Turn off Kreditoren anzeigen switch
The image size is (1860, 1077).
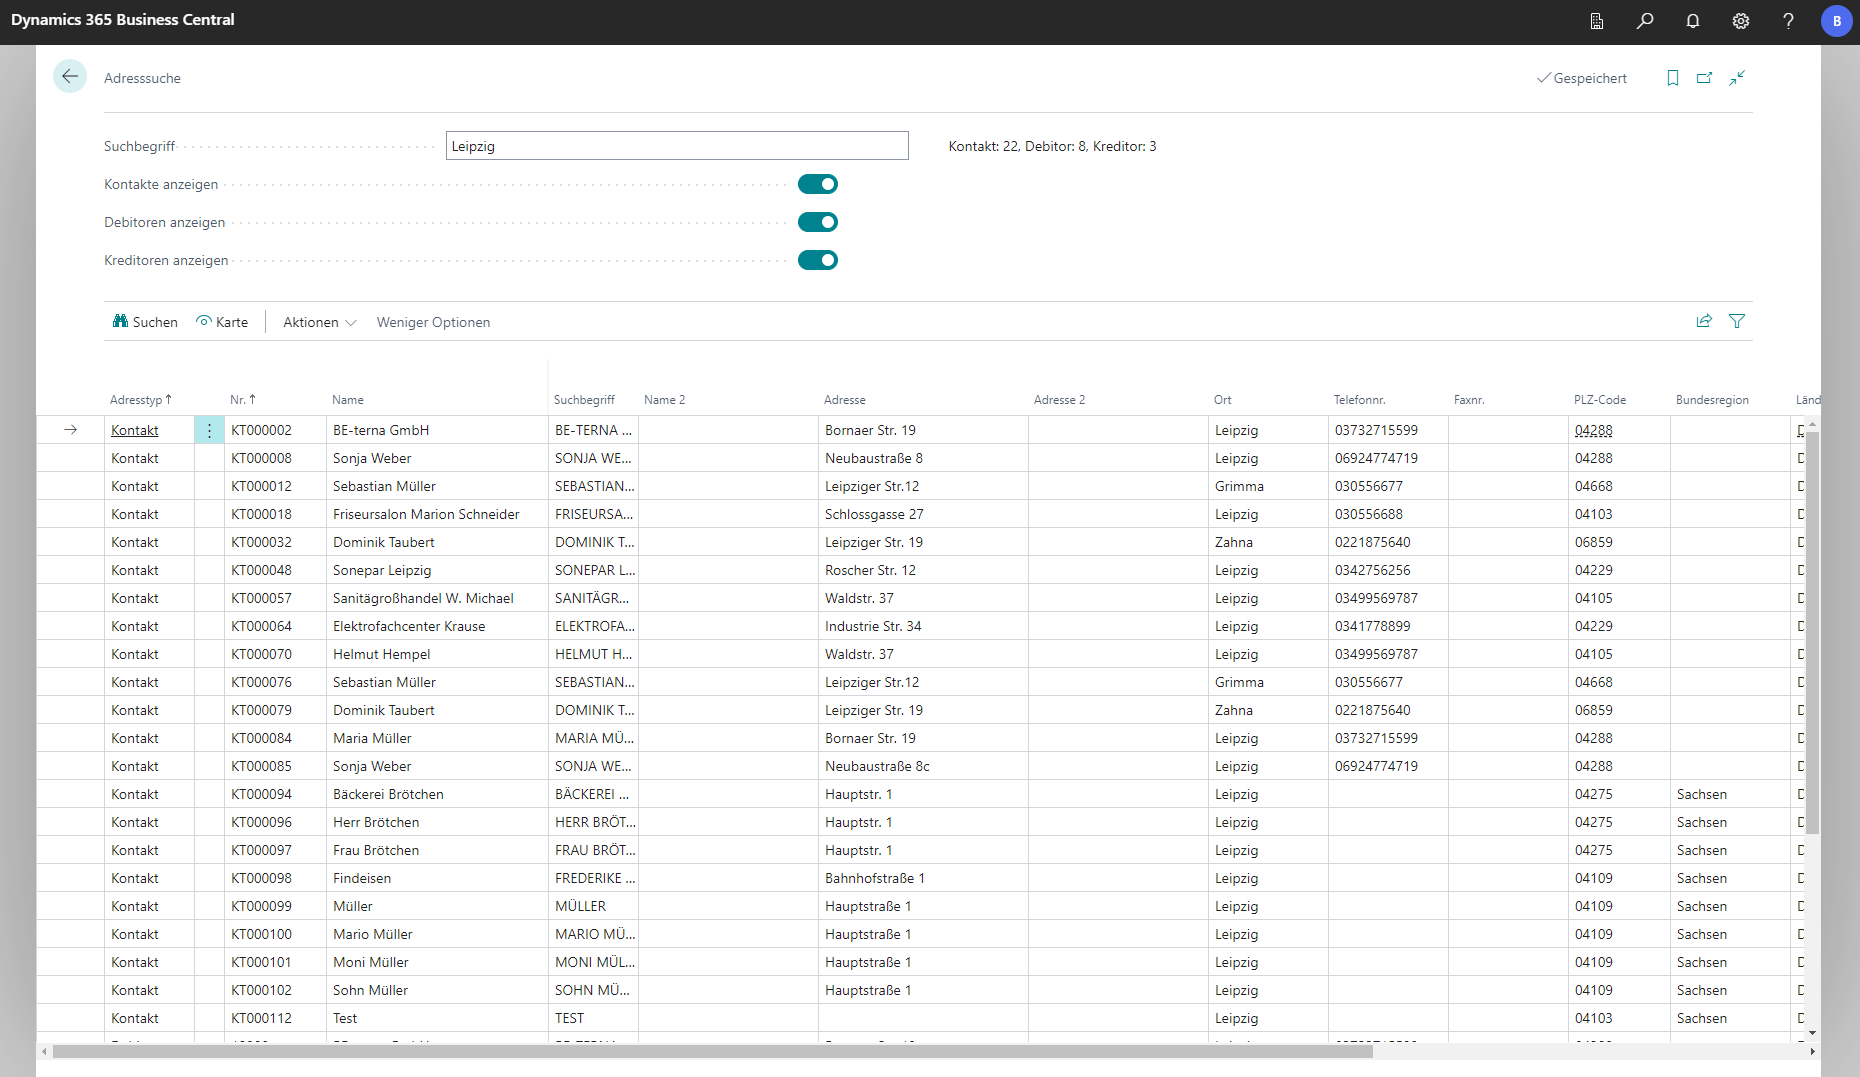point(817,260)
